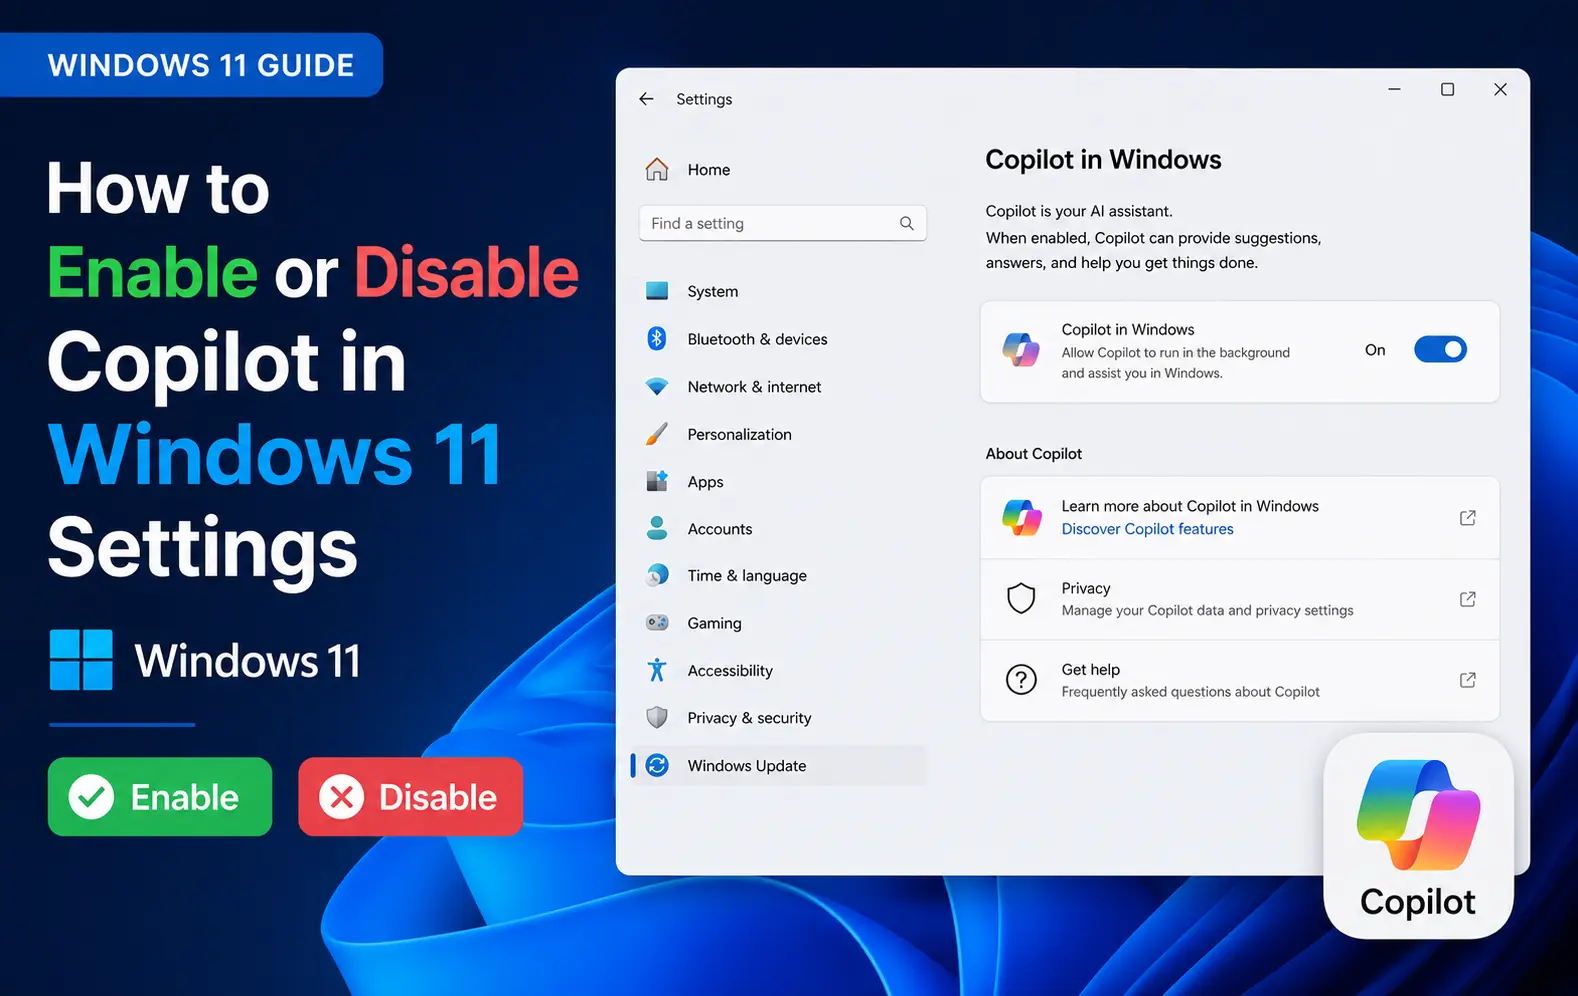Maximize the Settings window

click(x=1447, y=89)
